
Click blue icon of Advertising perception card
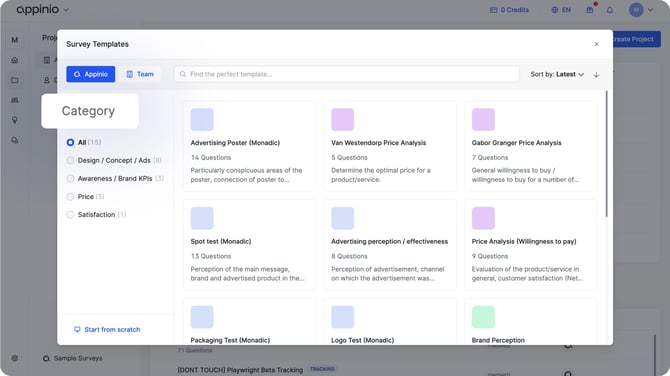point(343,218)
